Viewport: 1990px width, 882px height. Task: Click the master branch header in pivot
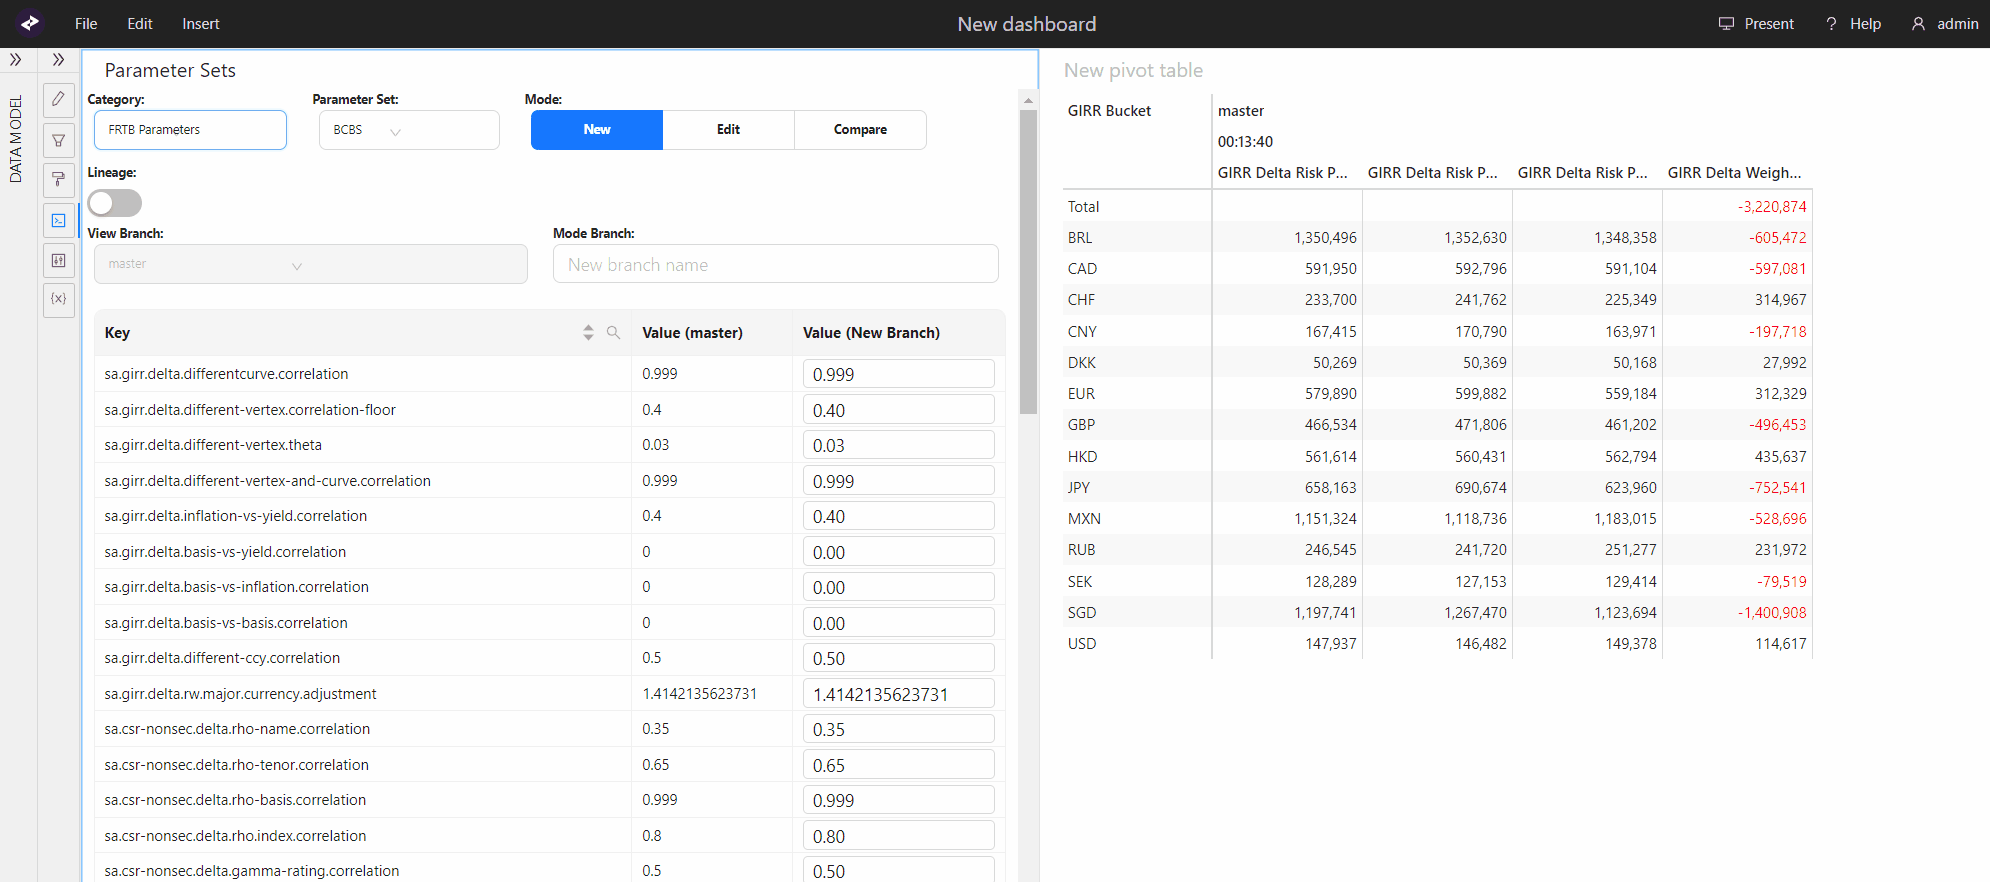tap(1241, 111)
